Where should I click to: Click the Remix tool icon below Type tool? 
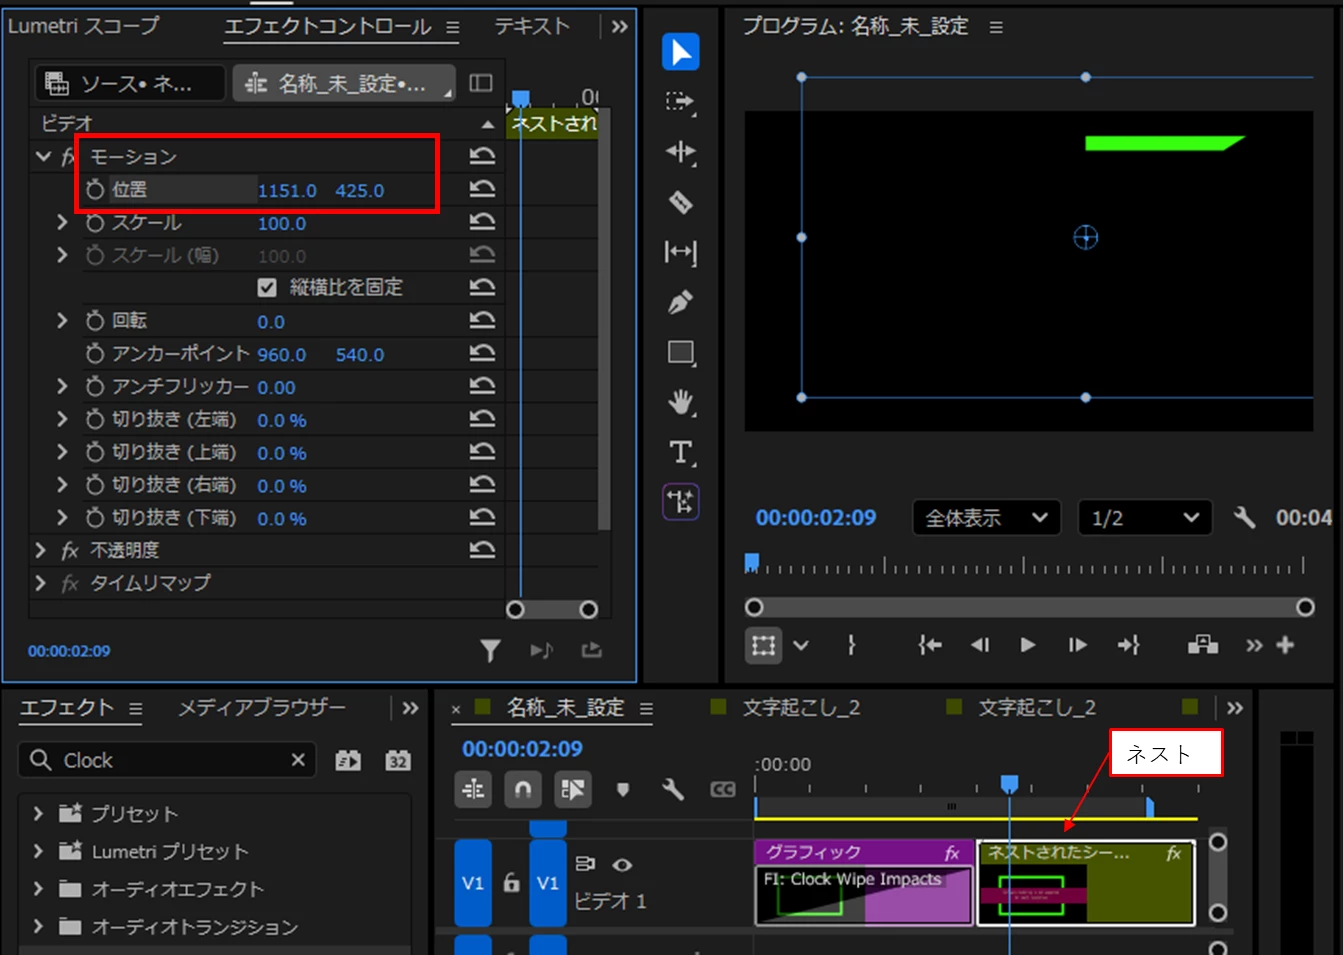tap(680, 502)
